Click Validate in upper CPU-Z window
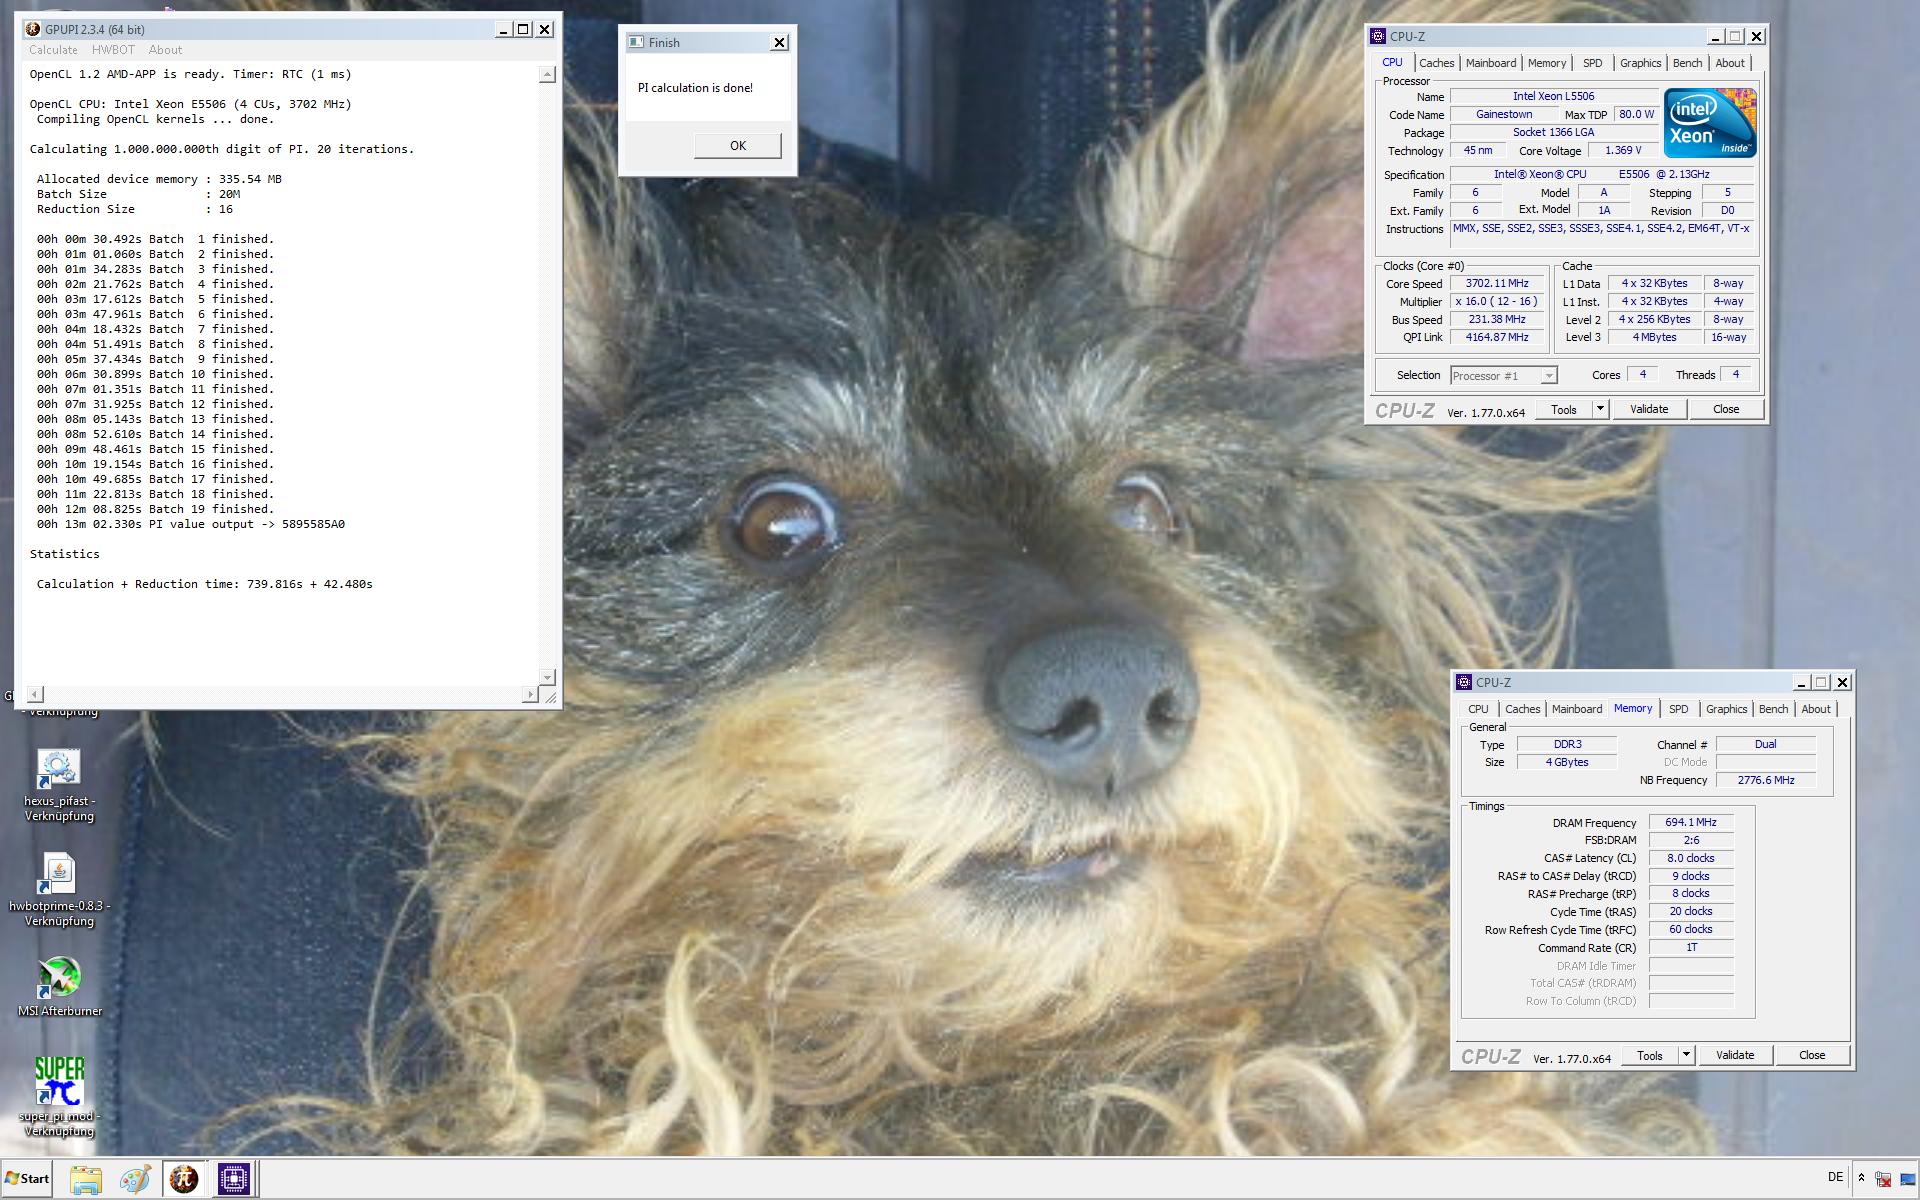Image resolution: width=1920 pixels, height=1200 pixels. pyautogui.click(x=1649, y=409)
